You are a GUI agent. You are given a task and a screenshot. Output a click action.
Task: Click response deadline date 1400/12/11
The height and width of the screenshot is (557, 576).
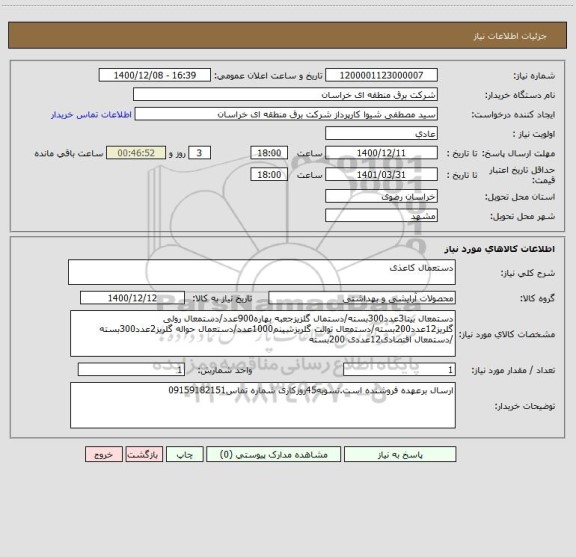381,153
